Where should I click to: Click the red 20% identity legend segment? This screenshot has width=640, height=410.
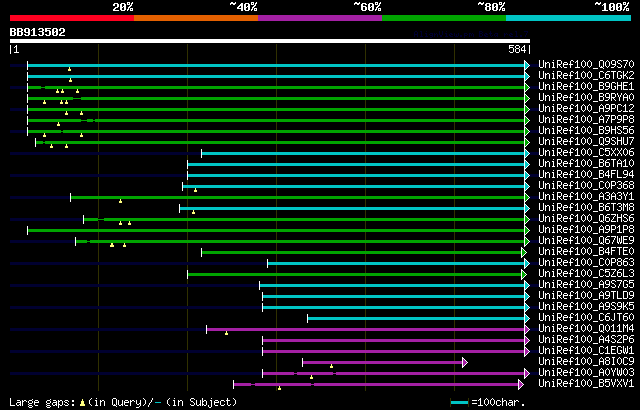(72, 18)
